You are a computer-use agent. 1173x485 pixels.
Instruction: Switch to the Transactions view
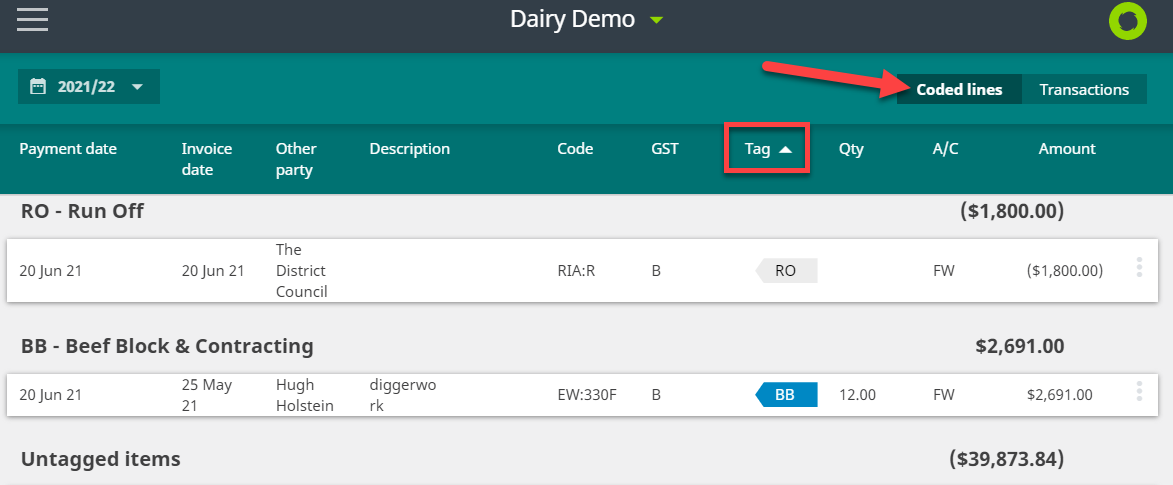1084,90
